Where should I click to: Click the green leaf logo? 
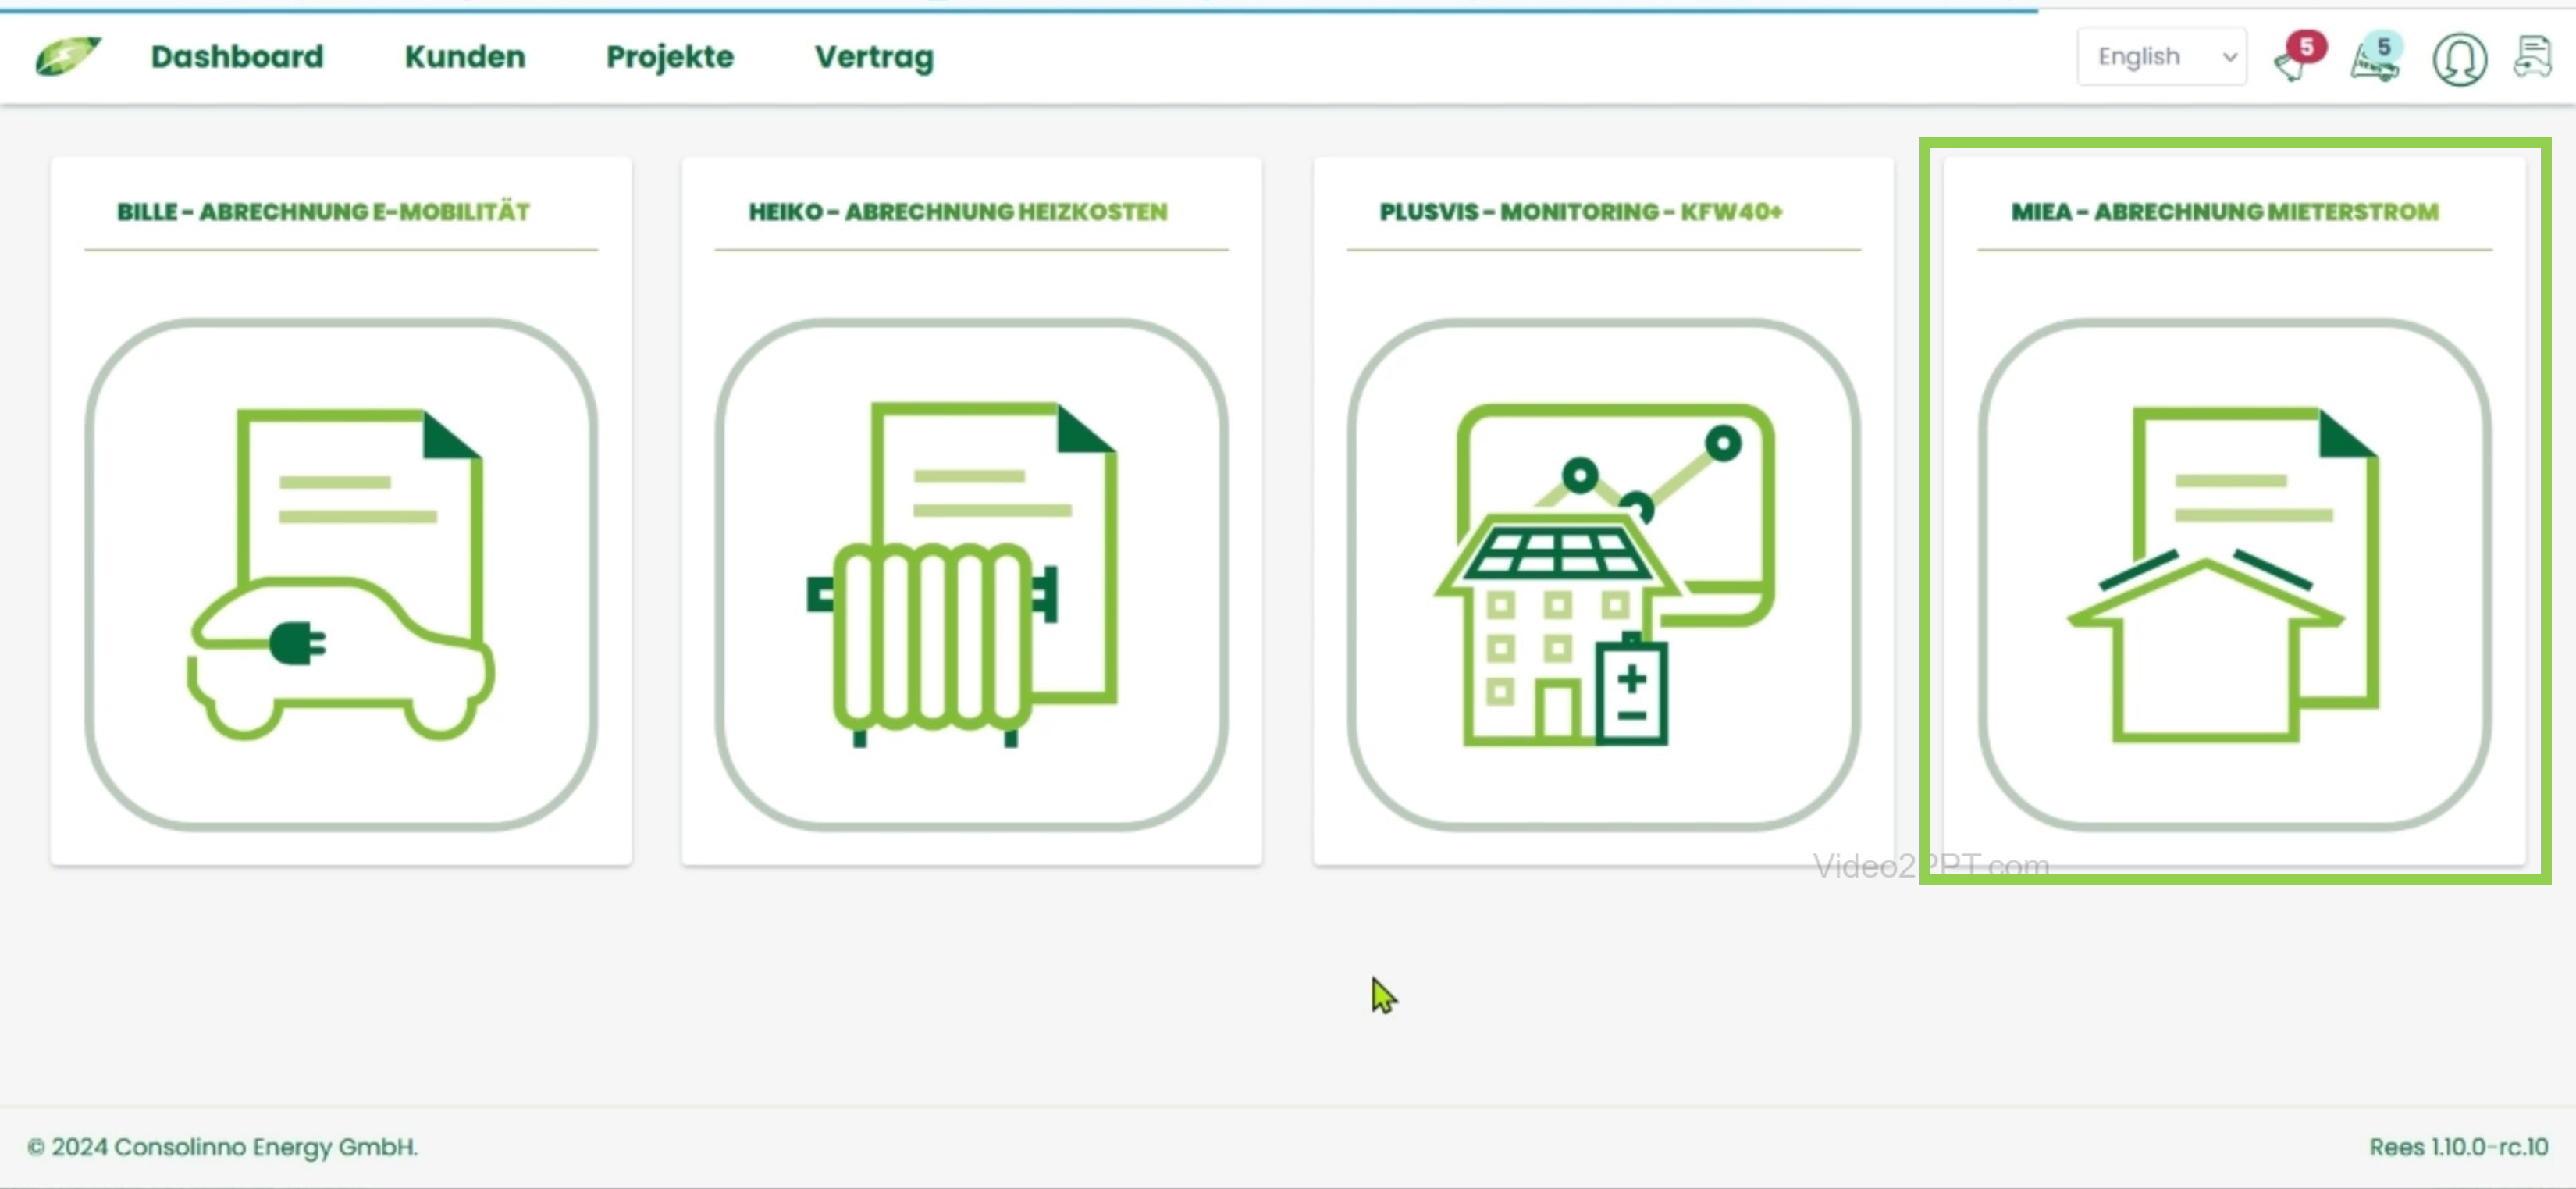(x=67, y=56)
